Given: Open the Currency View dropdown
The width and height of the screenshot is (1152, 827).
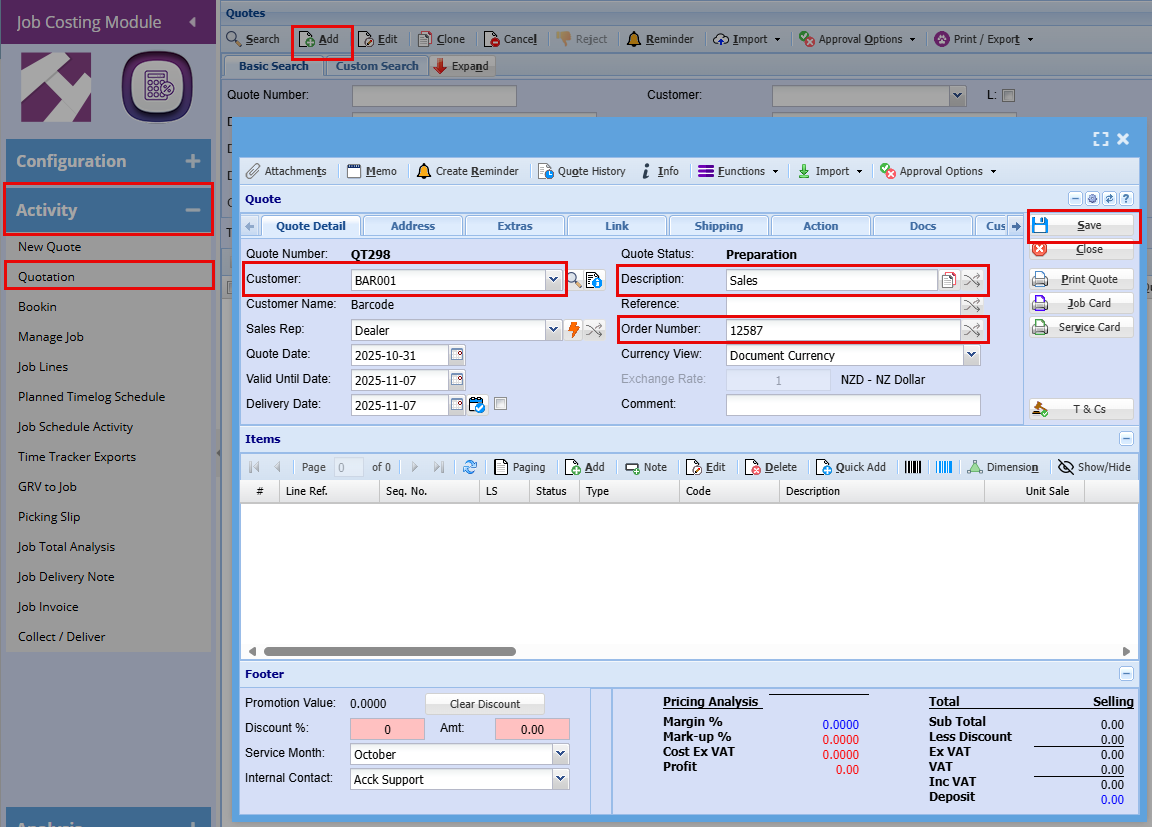Looking at the screenshot, I should coord(971,355).
